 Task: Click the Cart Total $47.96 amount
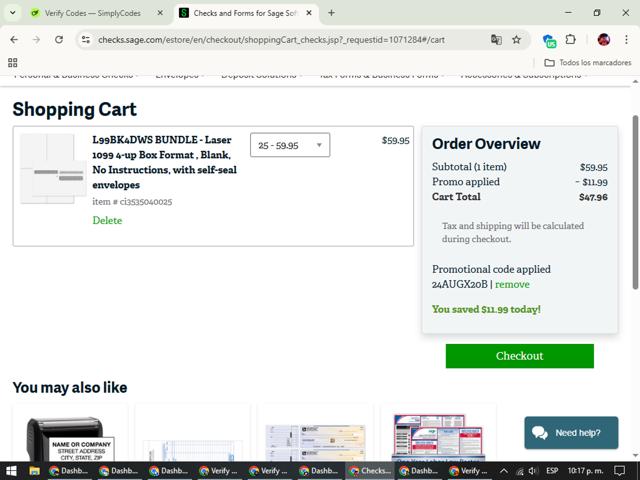click(x=593, y=197)
